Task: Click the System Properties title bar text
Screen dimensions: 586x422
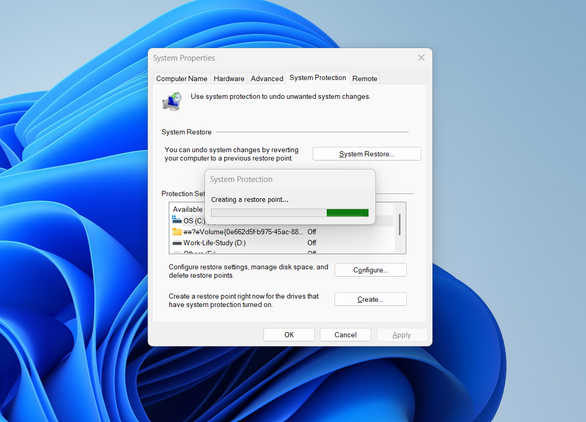Action: pos(184,58)
